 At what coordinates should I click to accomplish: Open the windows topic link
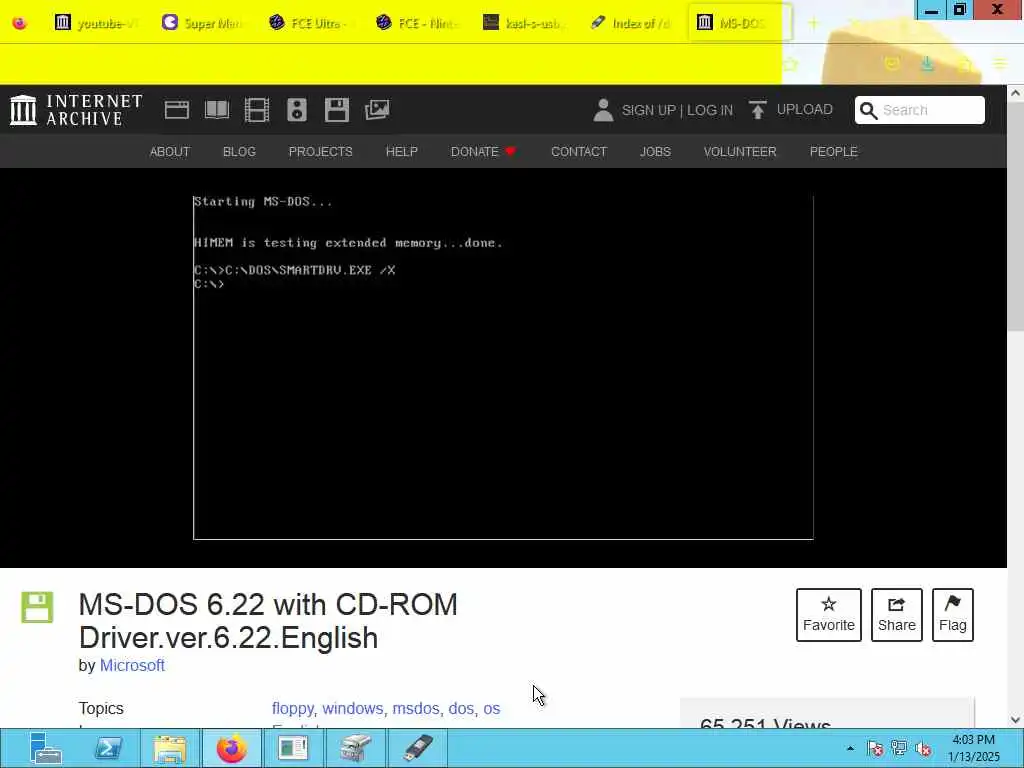coord(353,709)
